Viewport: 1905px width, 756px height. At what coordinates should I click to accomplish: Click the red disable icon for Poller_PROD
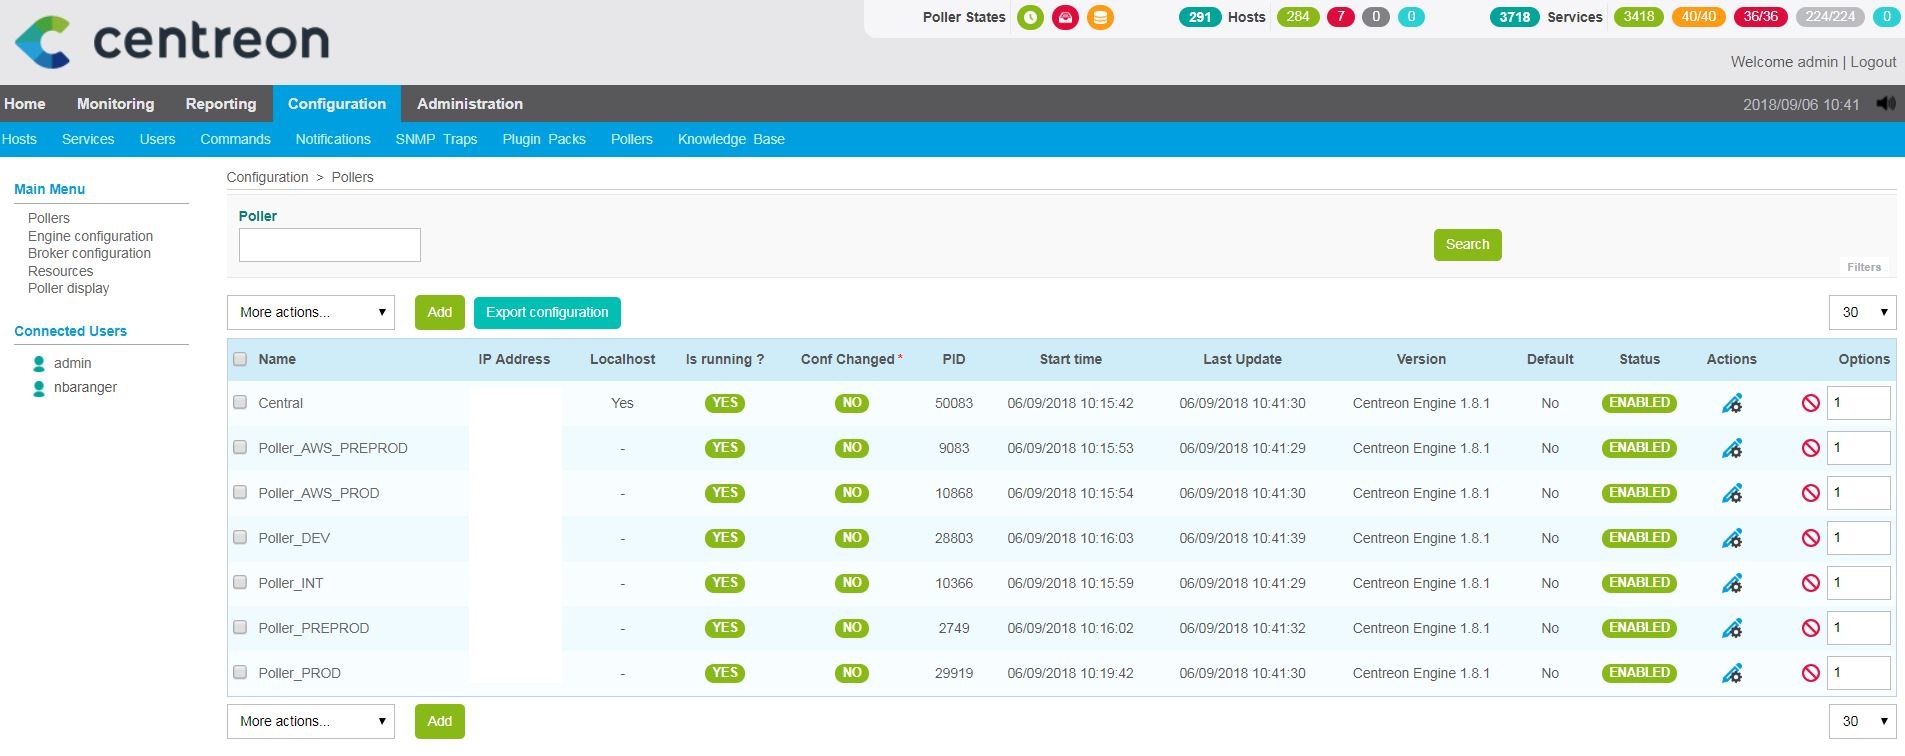pos(1810,673)
